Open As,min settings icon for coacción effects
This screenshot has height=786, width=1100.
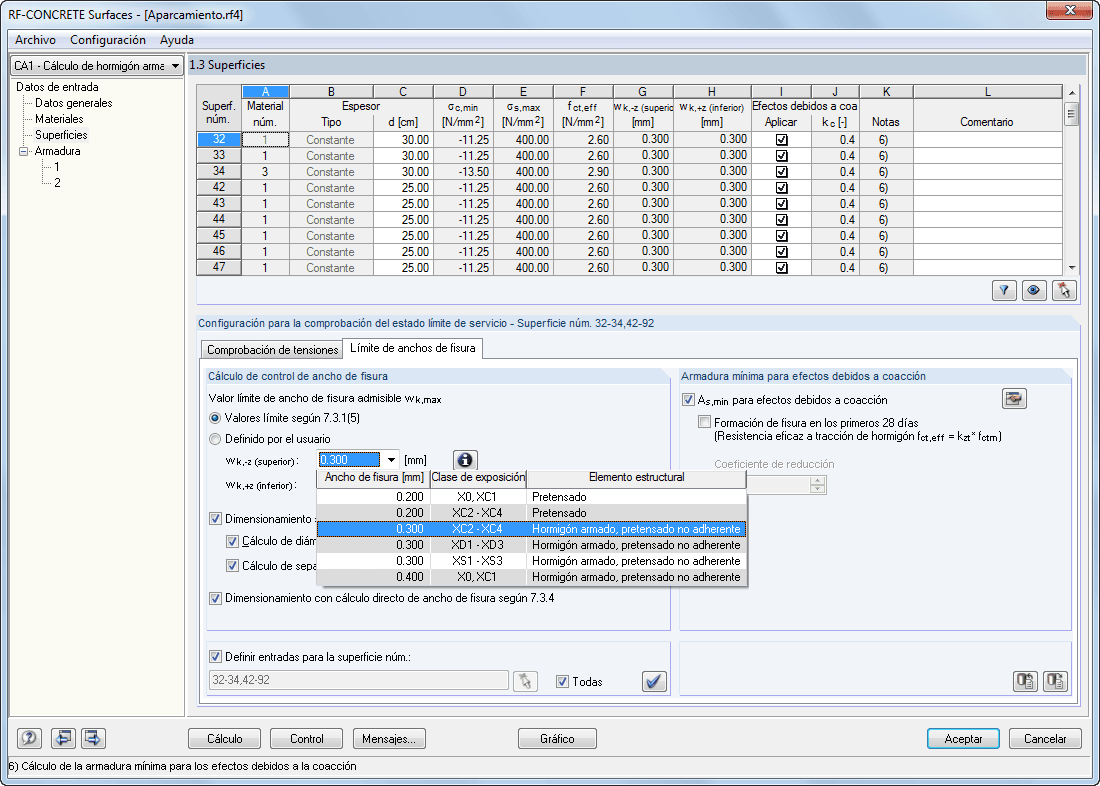(1014, 399)
